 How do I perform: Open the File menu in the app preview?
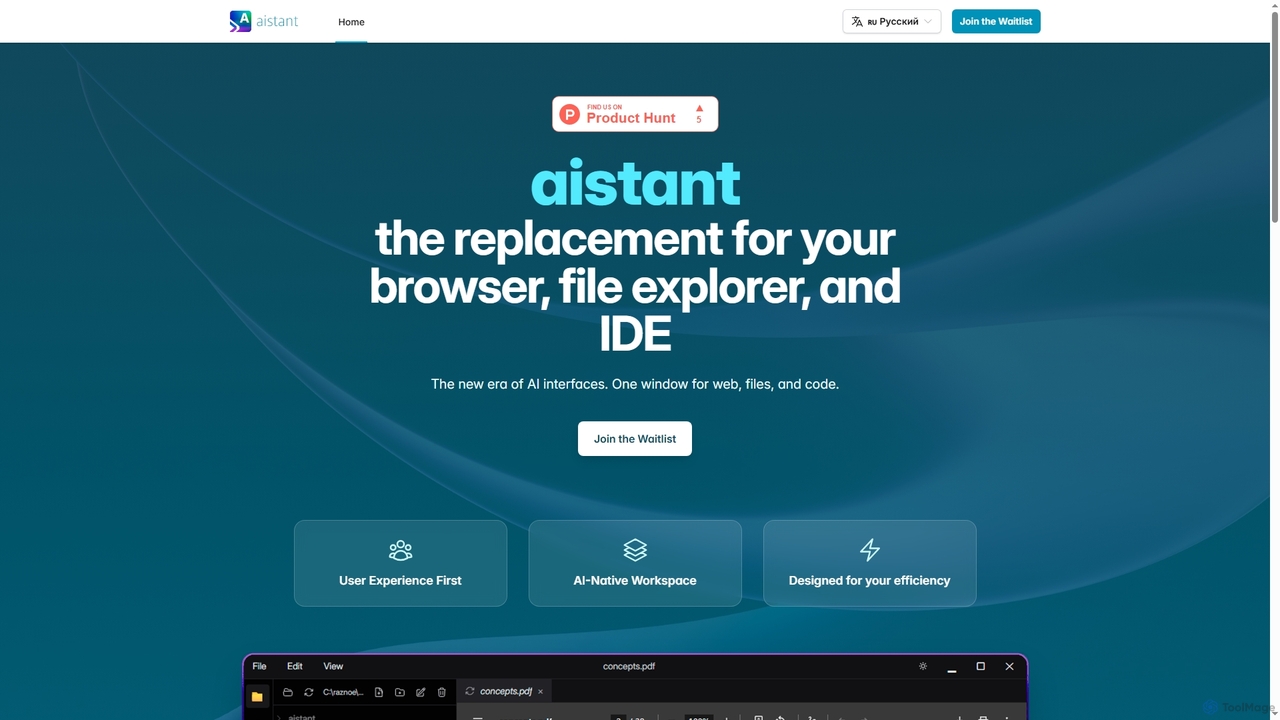[259, 666]
